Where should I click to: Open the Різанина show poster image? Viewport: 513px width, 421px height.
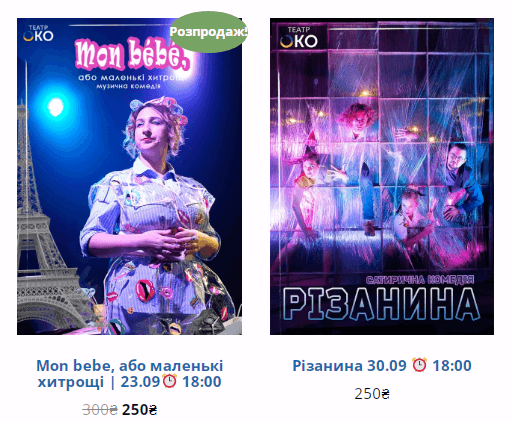pos(382,176)
